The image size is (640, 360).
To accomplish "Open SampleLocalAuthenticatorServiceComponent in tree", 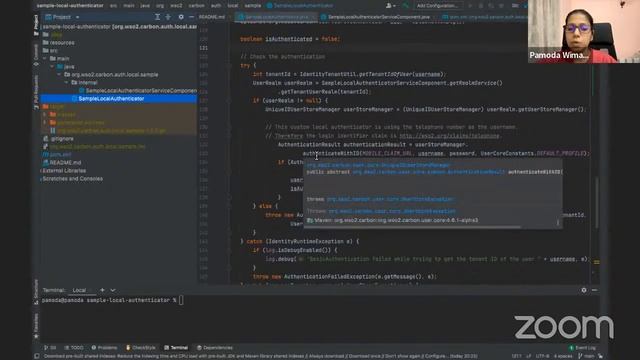I will pyautogui.click(x=138, y=91).
